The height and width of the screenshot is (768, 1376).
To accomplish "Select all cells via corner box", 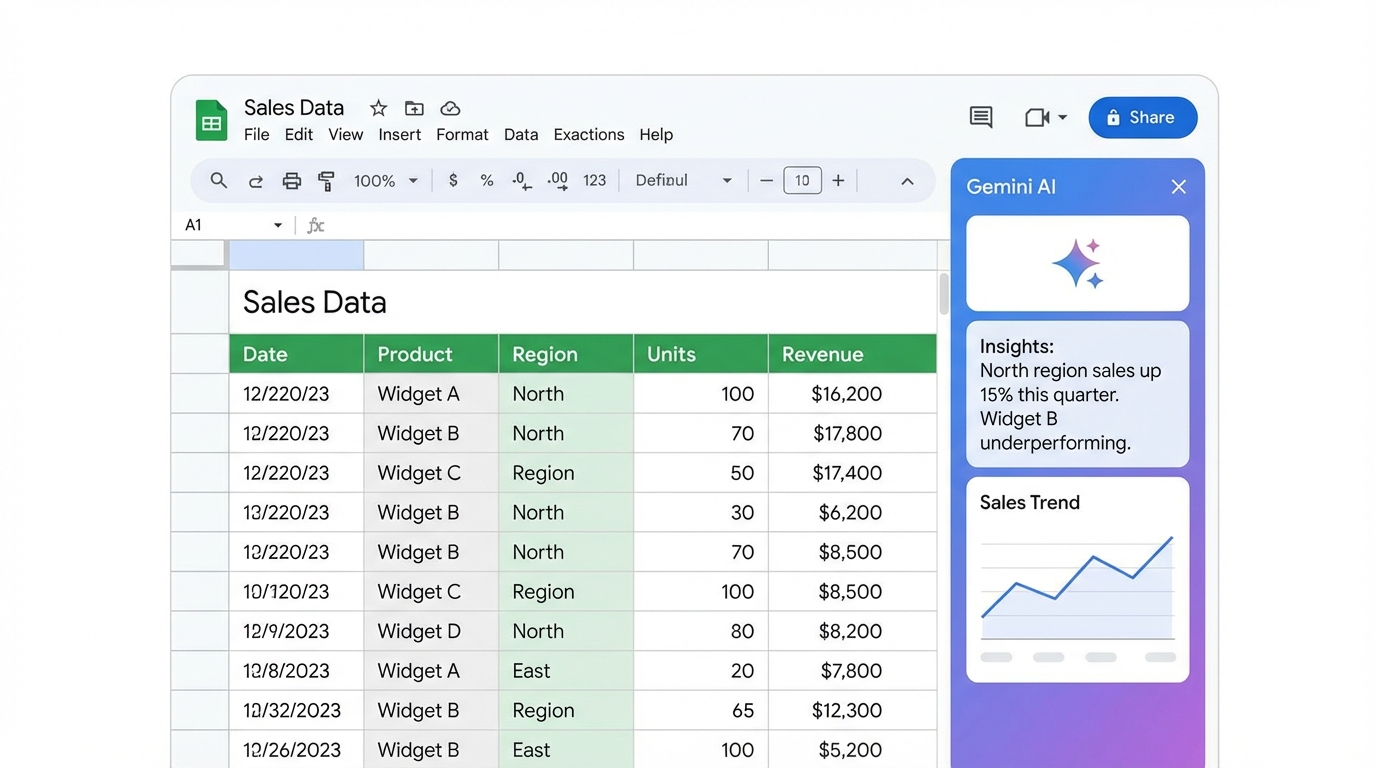I will click(x=199, y=254).
